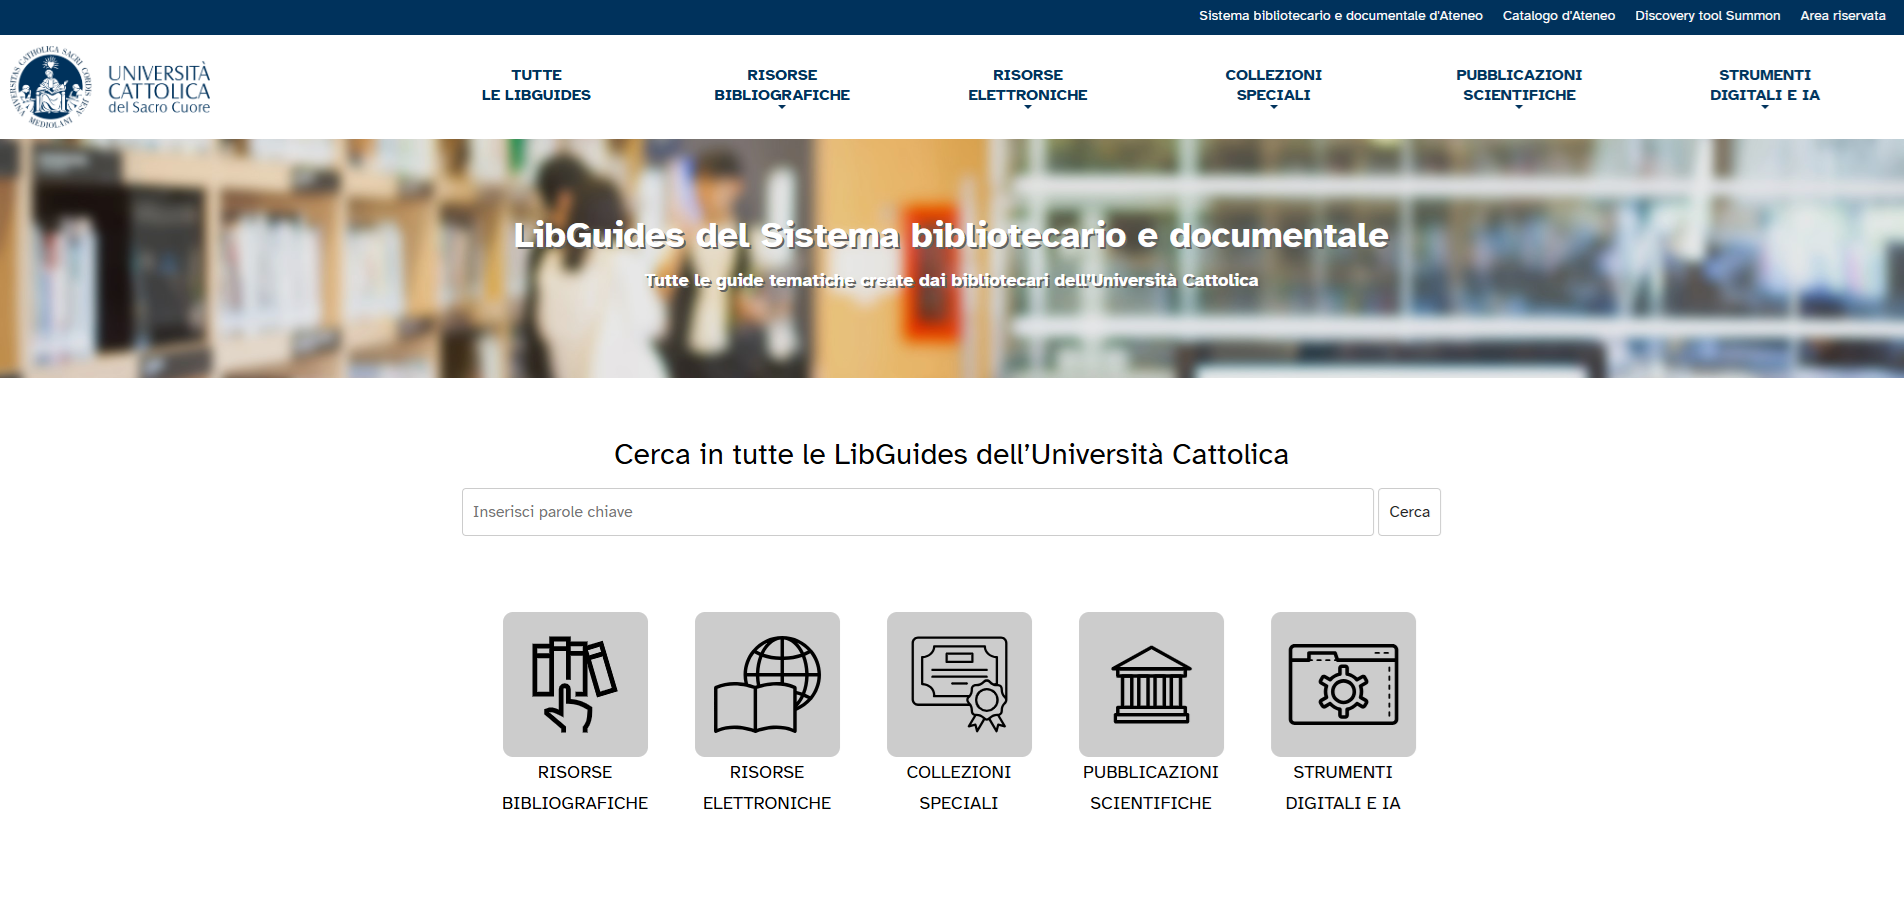This screenshot has height=904, width=1904.
Task: Click the gear folder Strumenti Digitali icon
Action: coord(1343,684)
